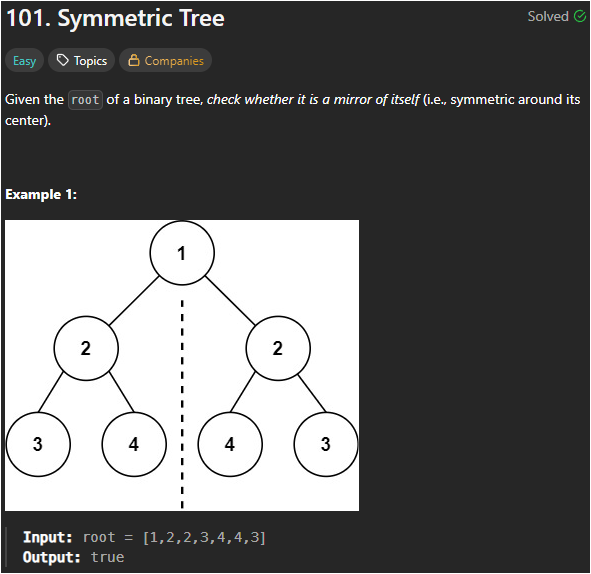Click the Easy difficulty badge
Viewport: 591px width, 574px height.
tap(24, 60)
